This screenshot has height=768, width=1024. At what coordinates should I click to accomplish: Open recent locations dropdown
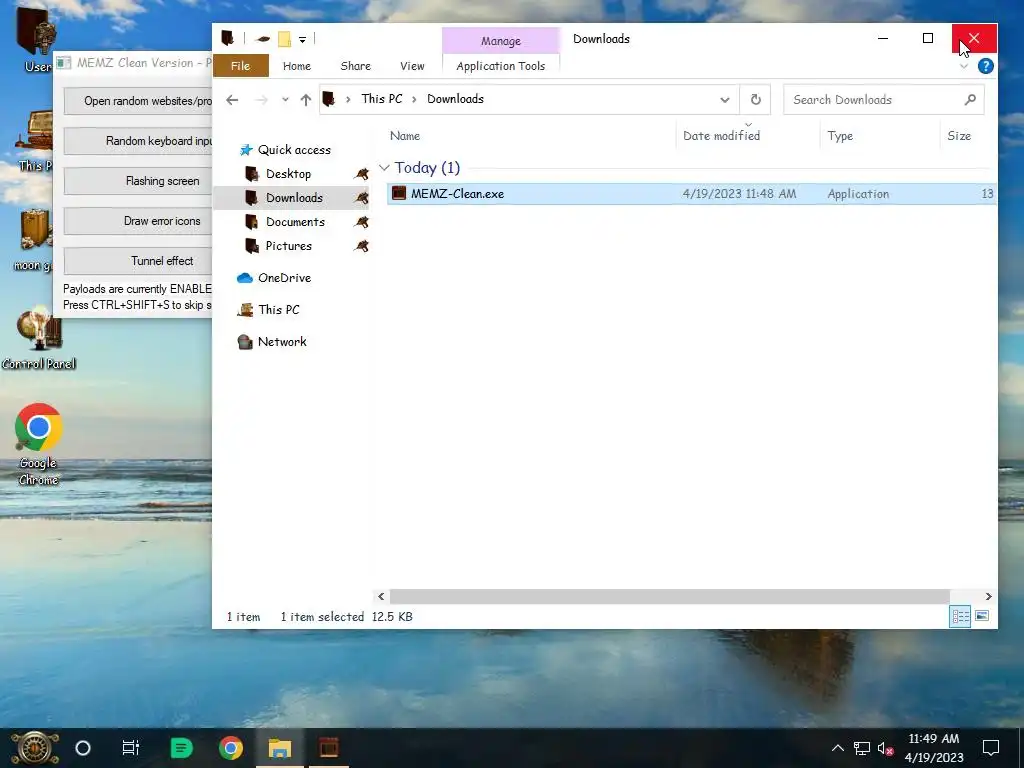(x=285, y=100)
